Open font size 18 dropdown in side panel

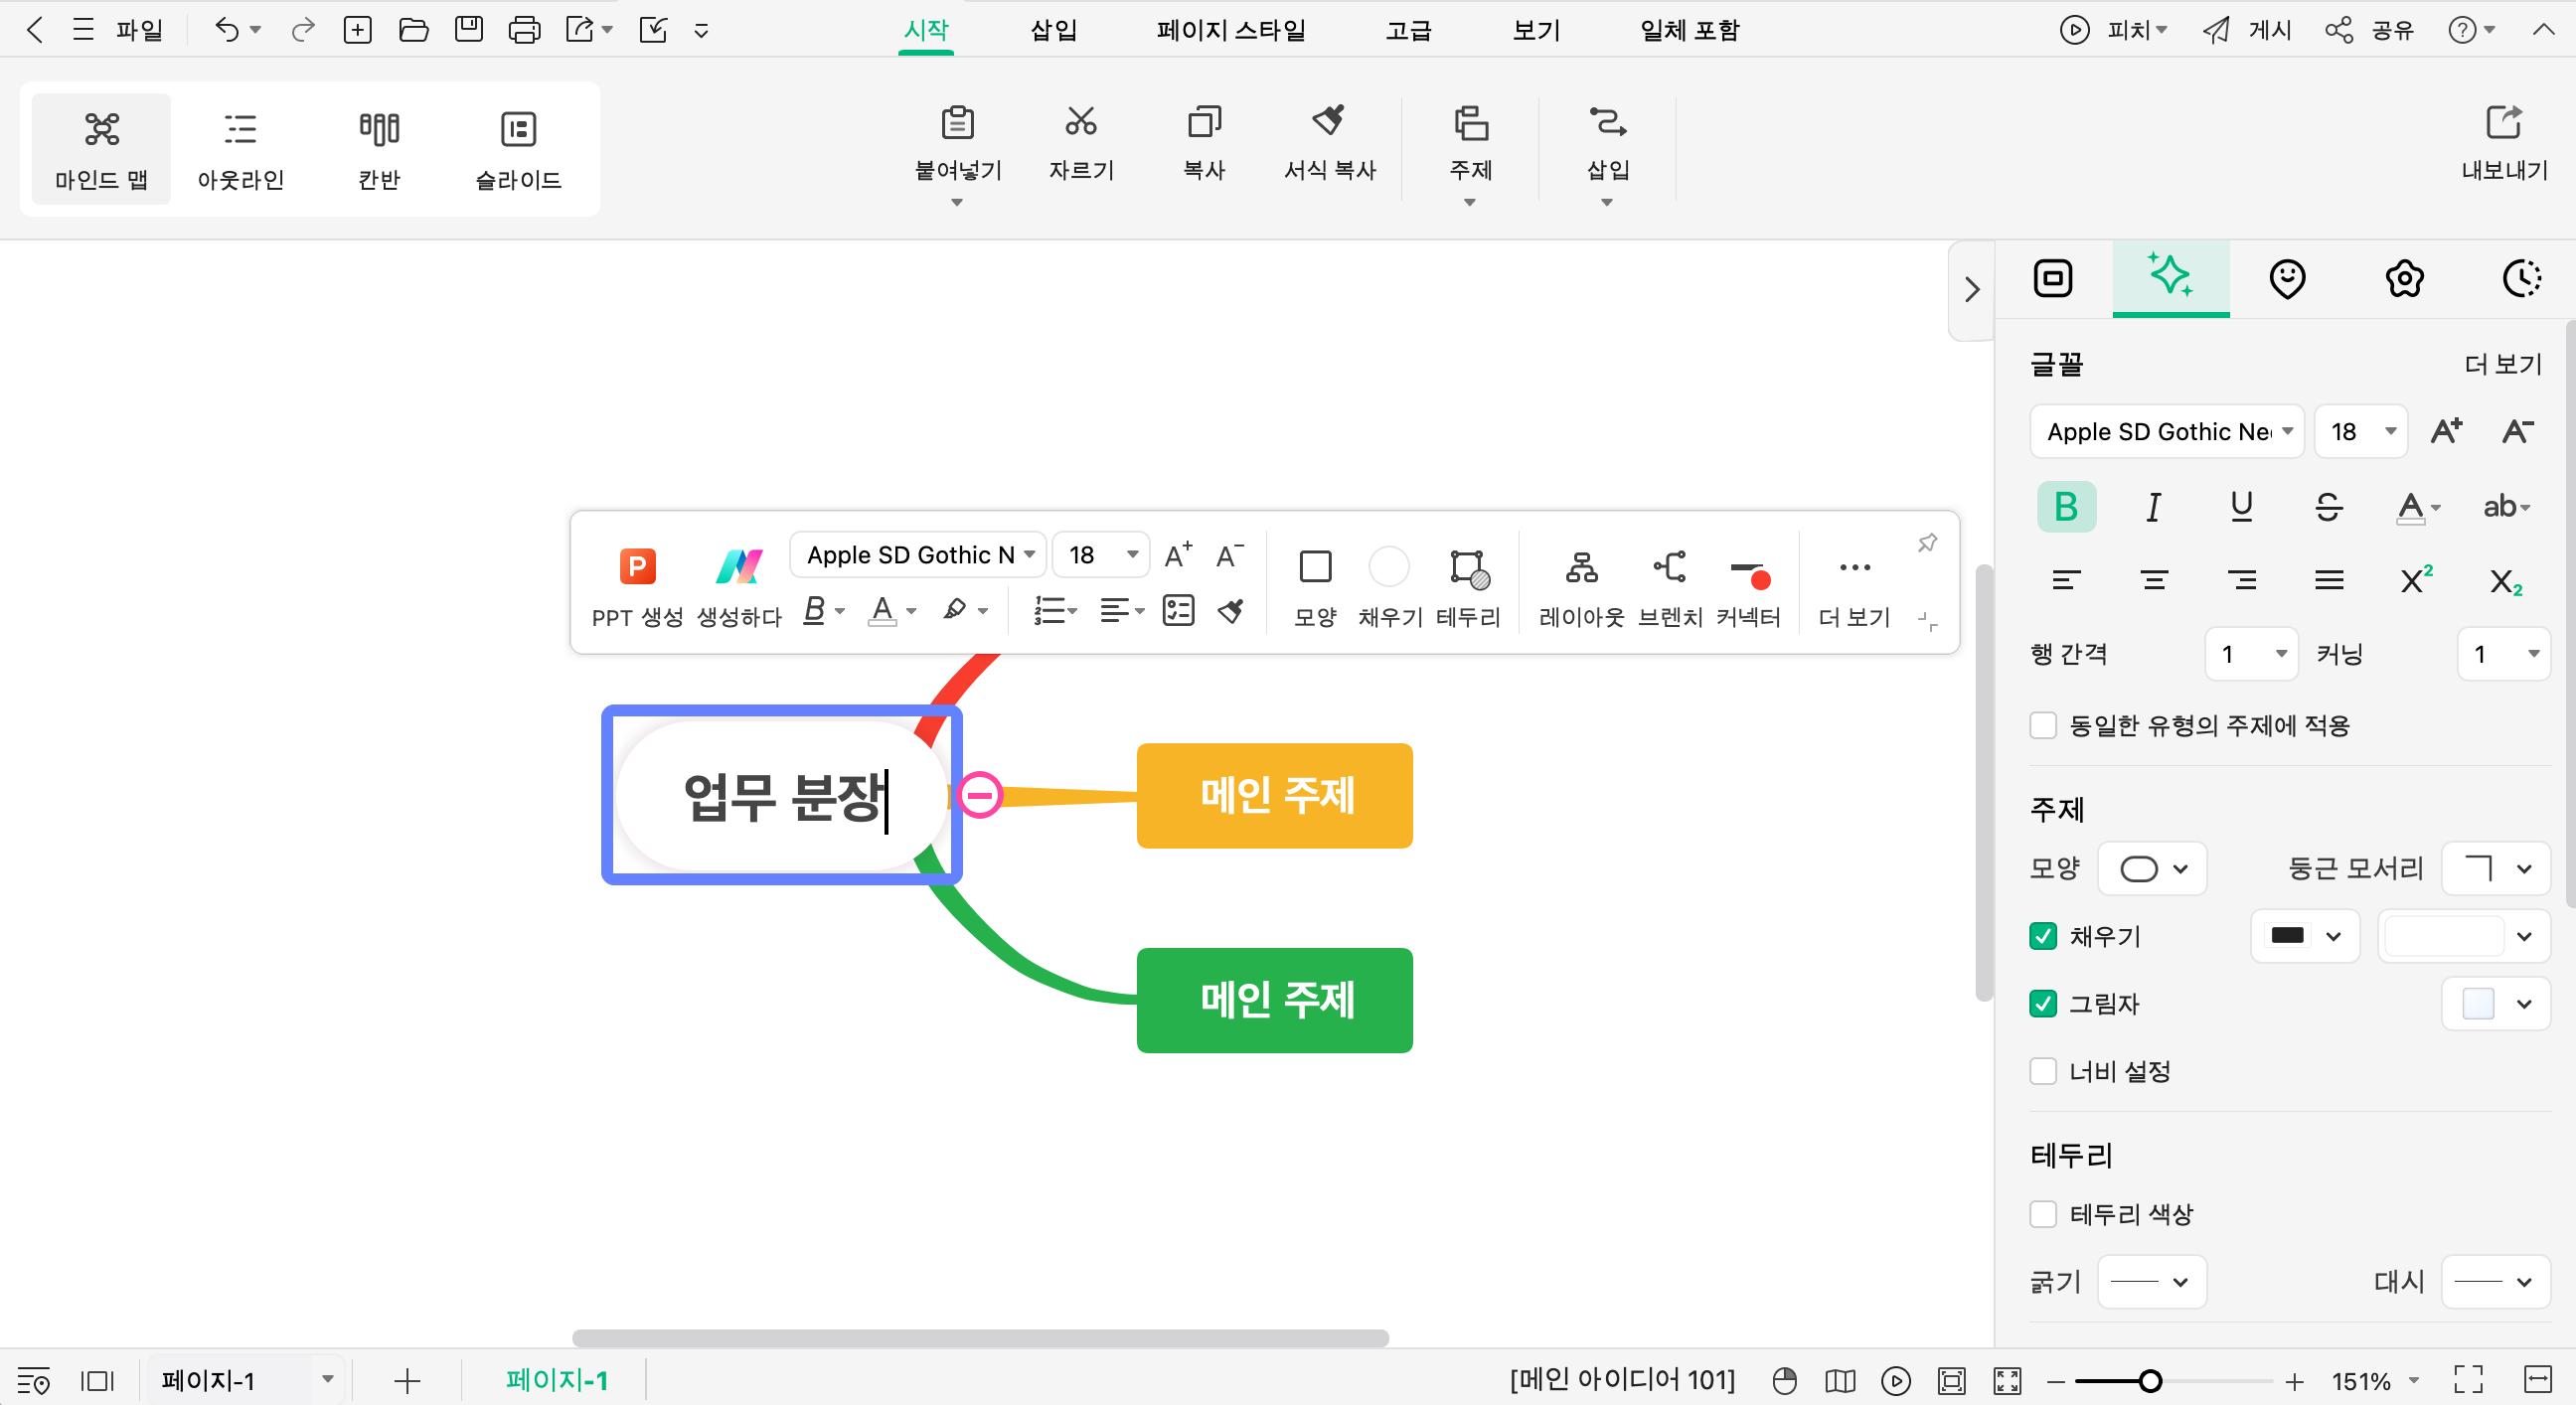coord(2361,431)
